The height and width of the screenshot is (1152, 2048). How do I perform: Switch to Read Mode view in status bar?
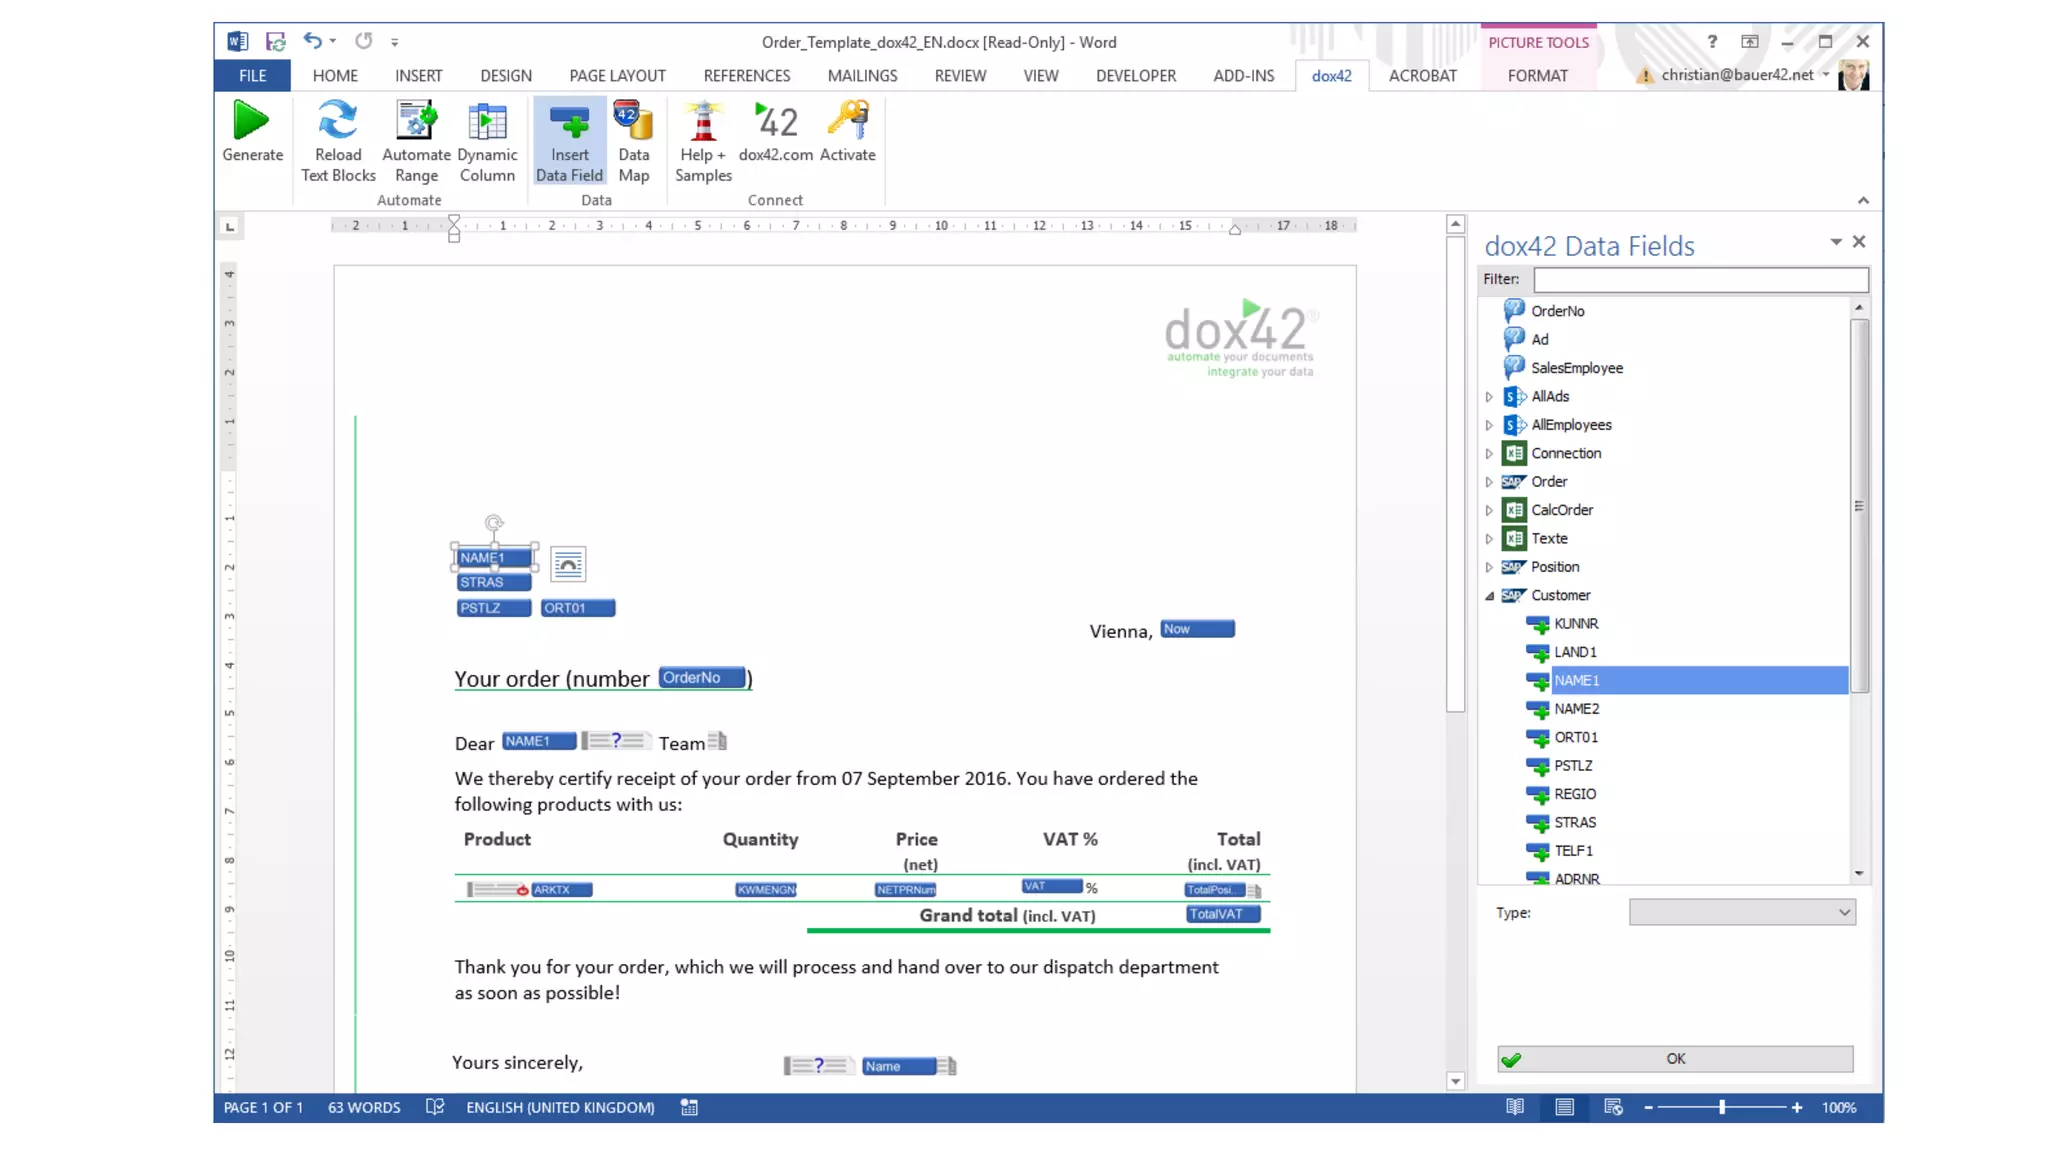point(1515,1107)
